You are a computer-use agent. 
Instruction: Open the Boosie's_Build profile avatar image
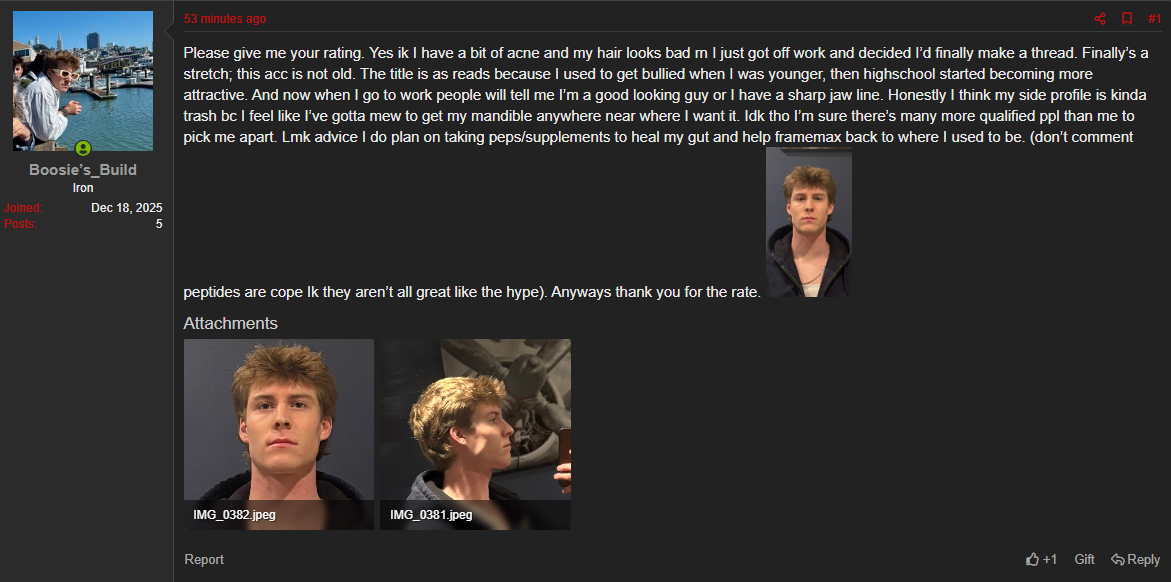pyautogui.click(x=83, y=81)
